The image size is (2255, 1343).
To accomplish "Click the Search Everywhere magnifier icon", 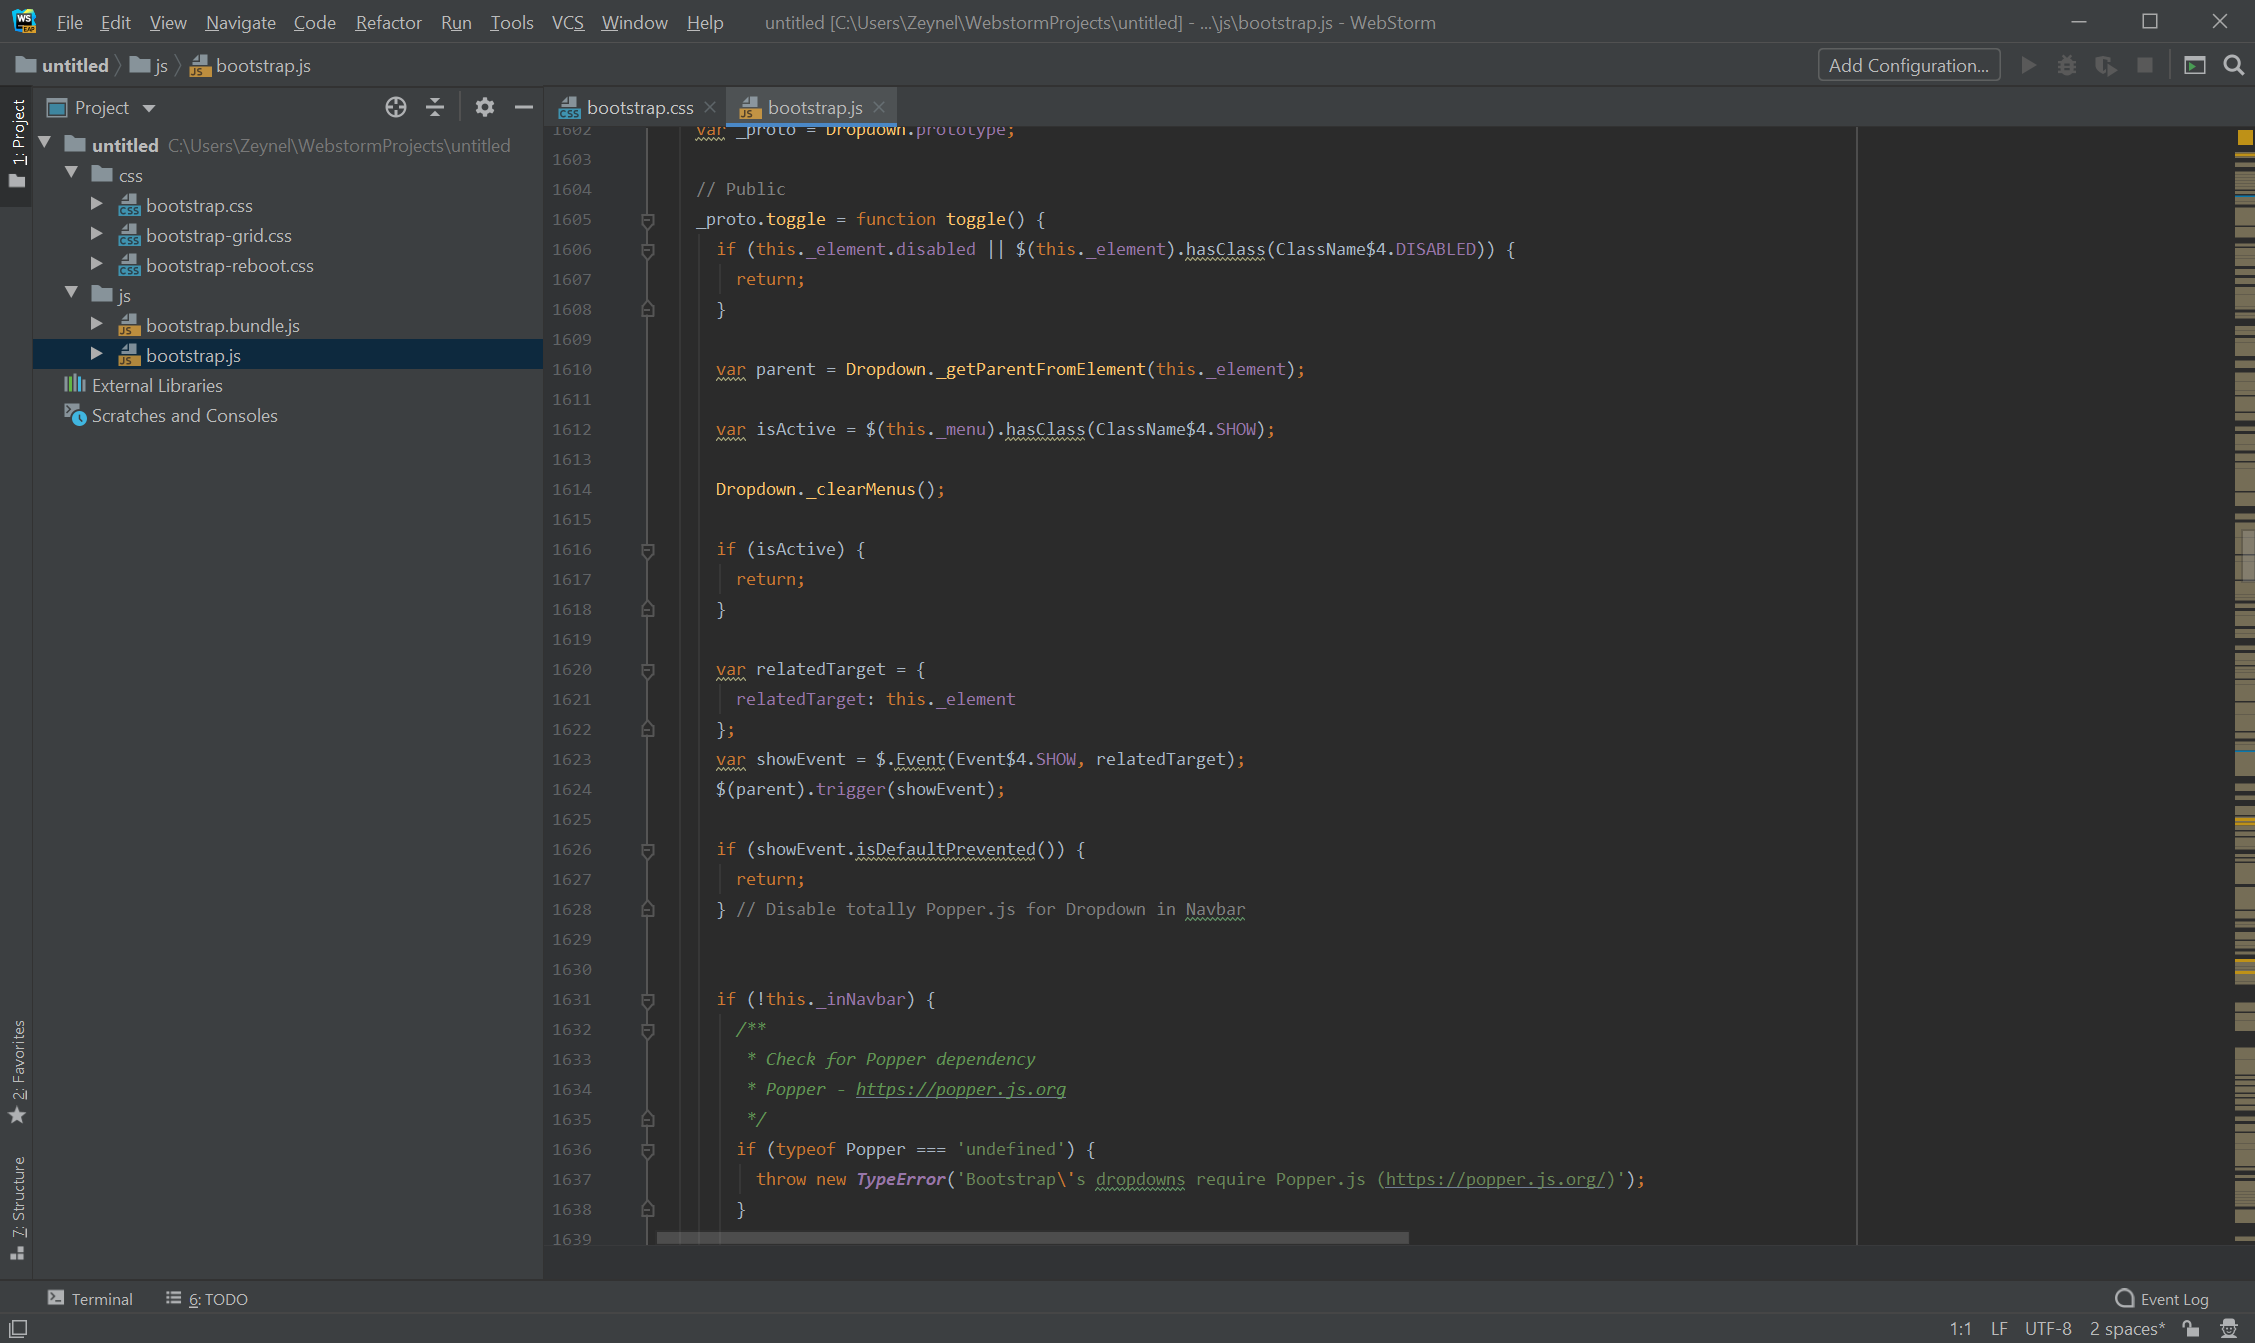I will [x=2233, y=66].
